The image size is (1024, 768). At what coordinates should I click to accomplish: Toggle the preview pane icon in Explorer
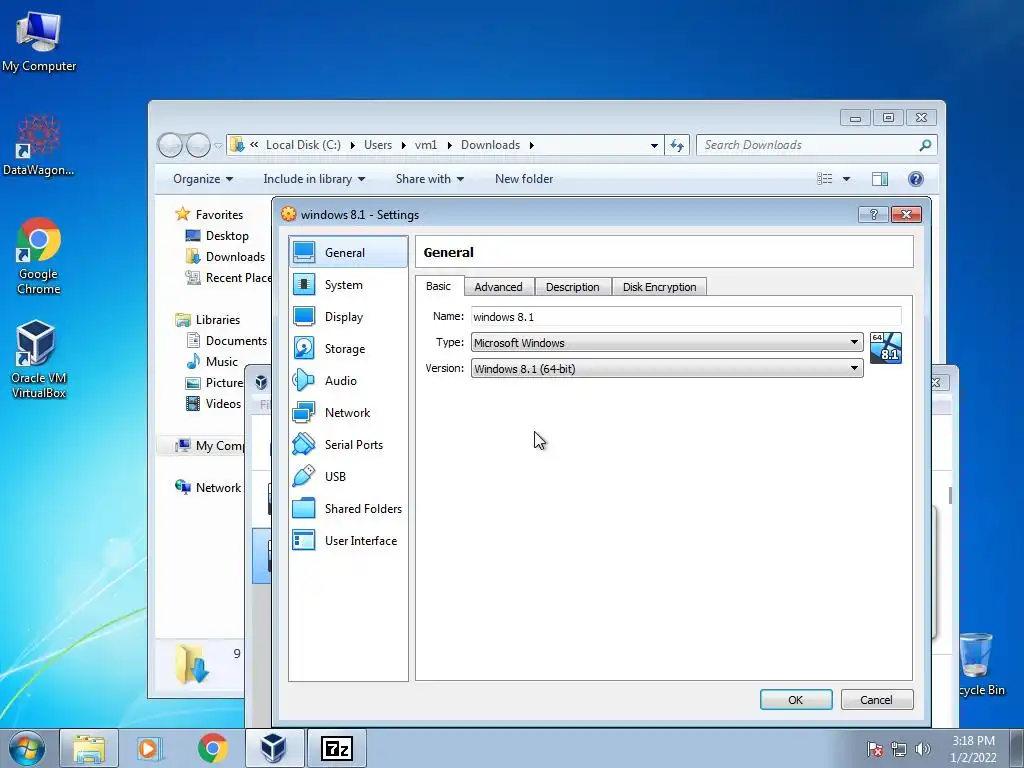click(x=880, y=179)
